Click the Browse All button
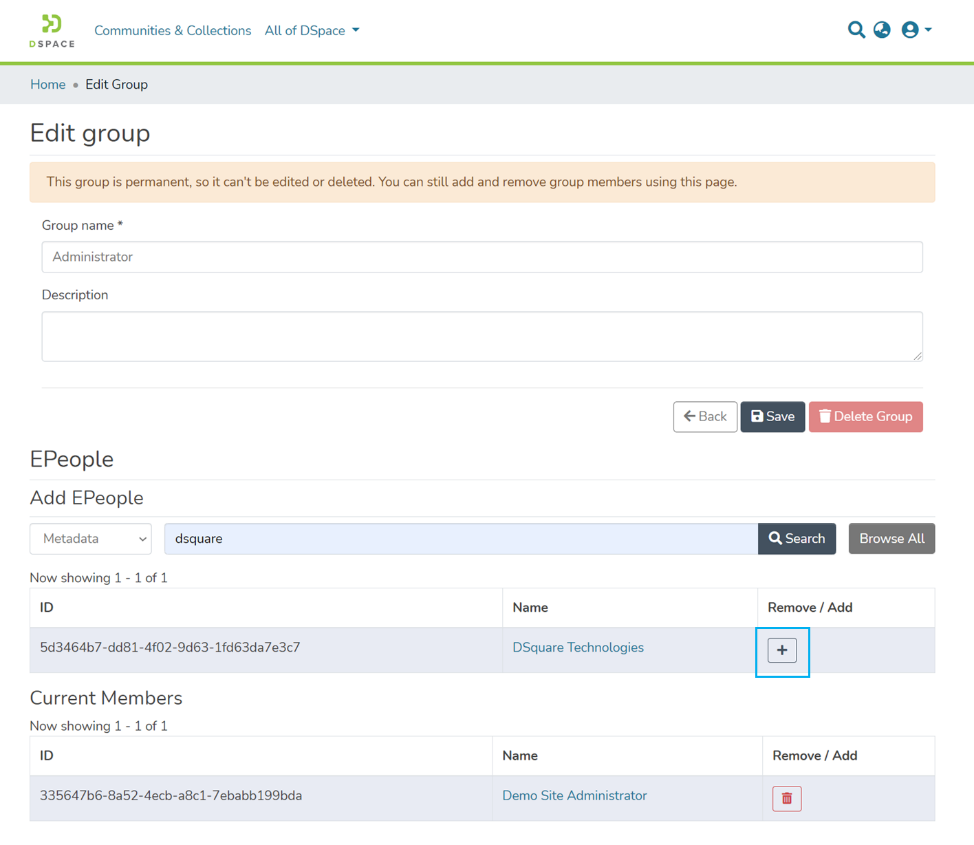The width and height of the screenshot is (974, 845). click(x=891, y=539)
